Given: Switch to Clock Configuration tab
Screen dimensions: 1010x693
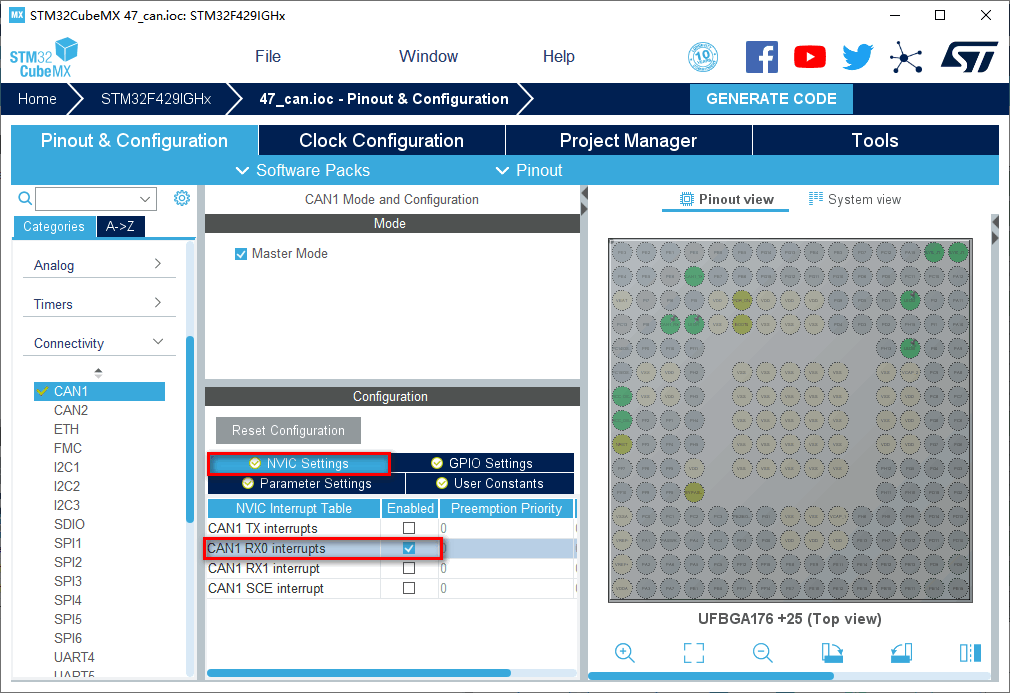Looking at the screenshot, I should tap(381, 141).
